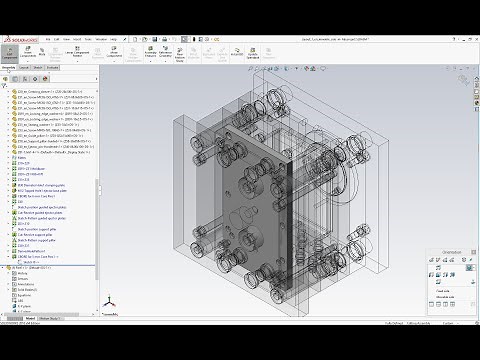The height and width of the screenshot is (360, 480).
Task: Open the Reference Geometry tool
Action: (x=165, y=52)
